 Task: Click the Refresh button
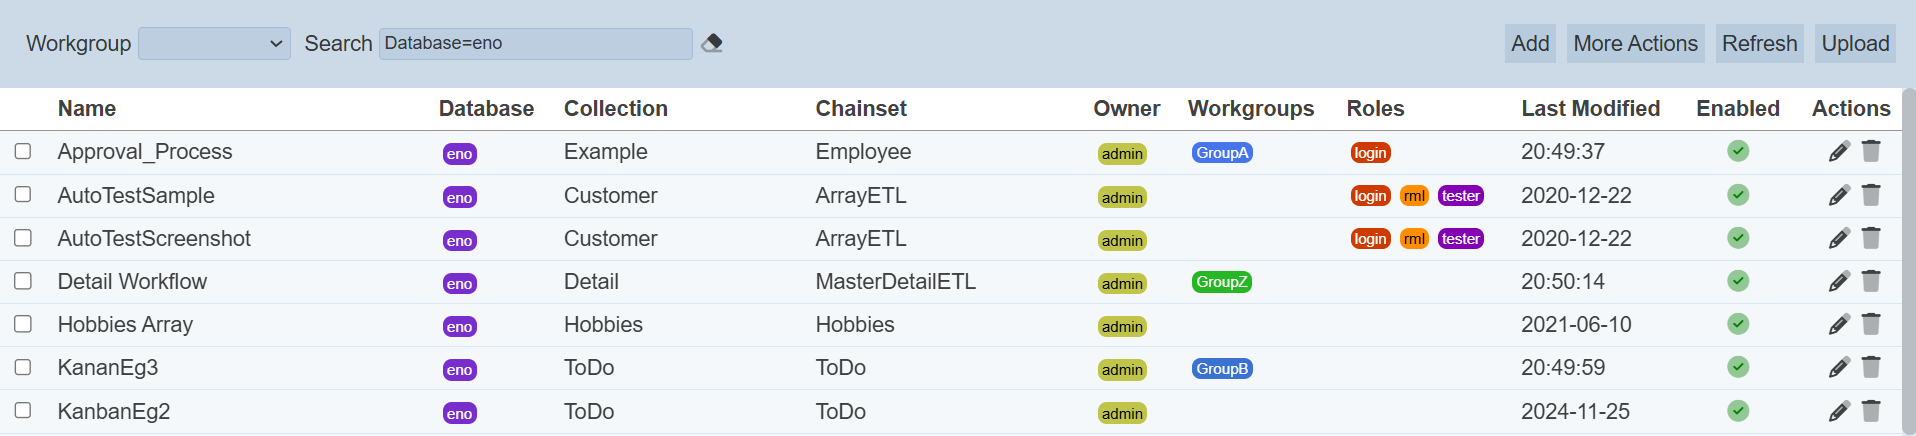pos(1759,44)
